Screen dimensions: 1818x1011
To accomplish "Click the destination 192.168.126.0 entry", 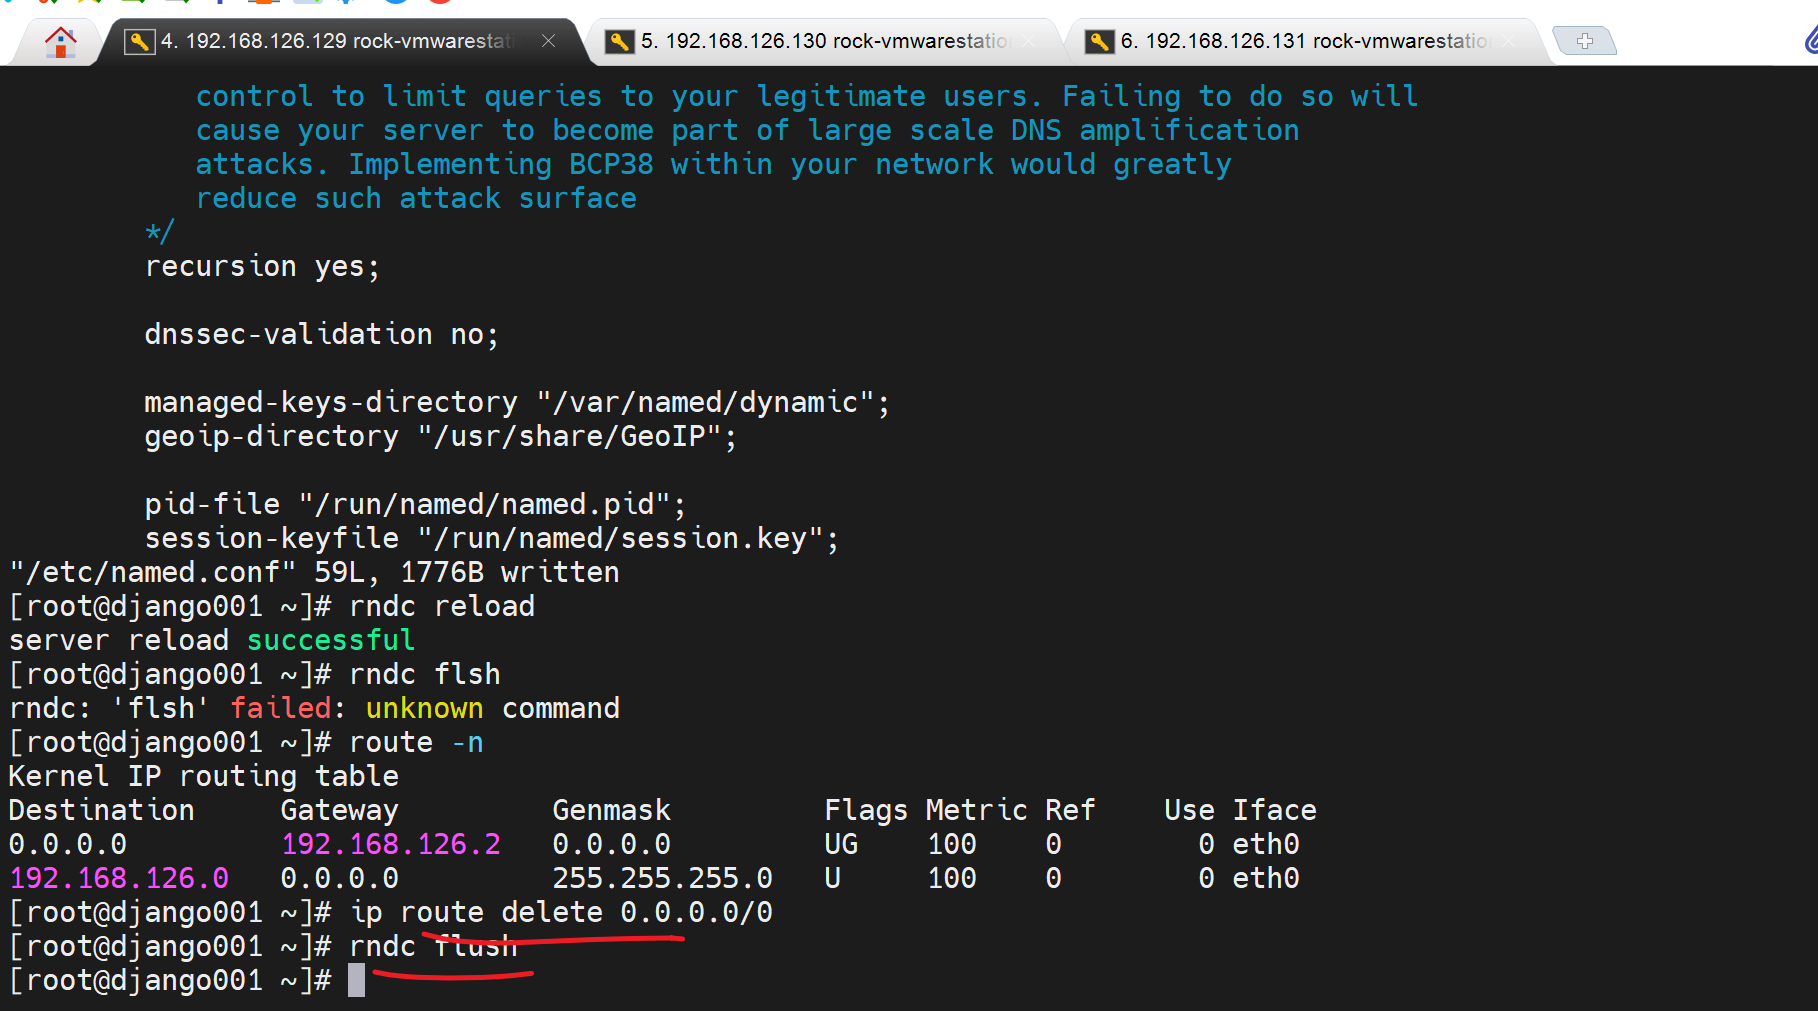I will click(119, 878).
